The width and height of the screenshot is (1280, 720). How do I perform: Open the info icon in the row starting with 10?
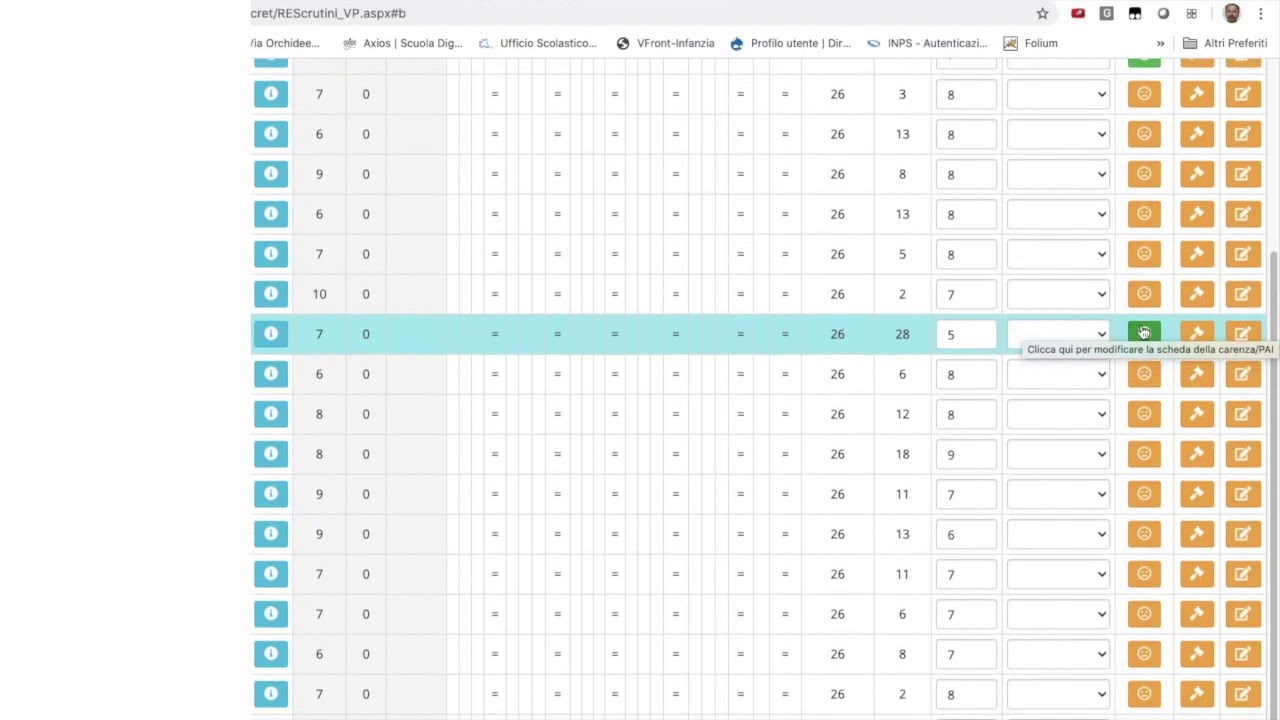(271, 294)
